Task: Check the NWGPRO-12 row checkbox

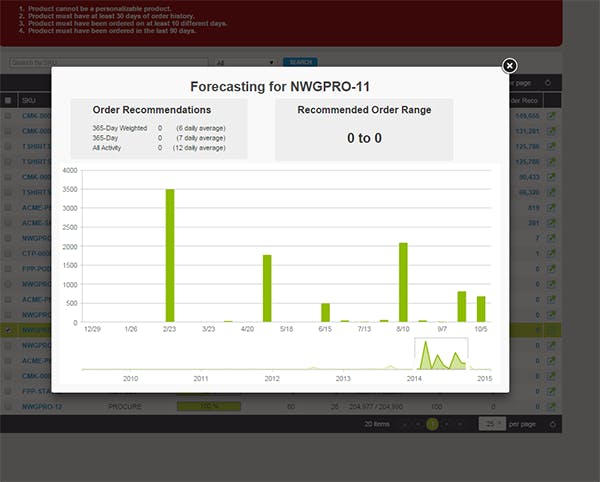Action: click(8, 407)
